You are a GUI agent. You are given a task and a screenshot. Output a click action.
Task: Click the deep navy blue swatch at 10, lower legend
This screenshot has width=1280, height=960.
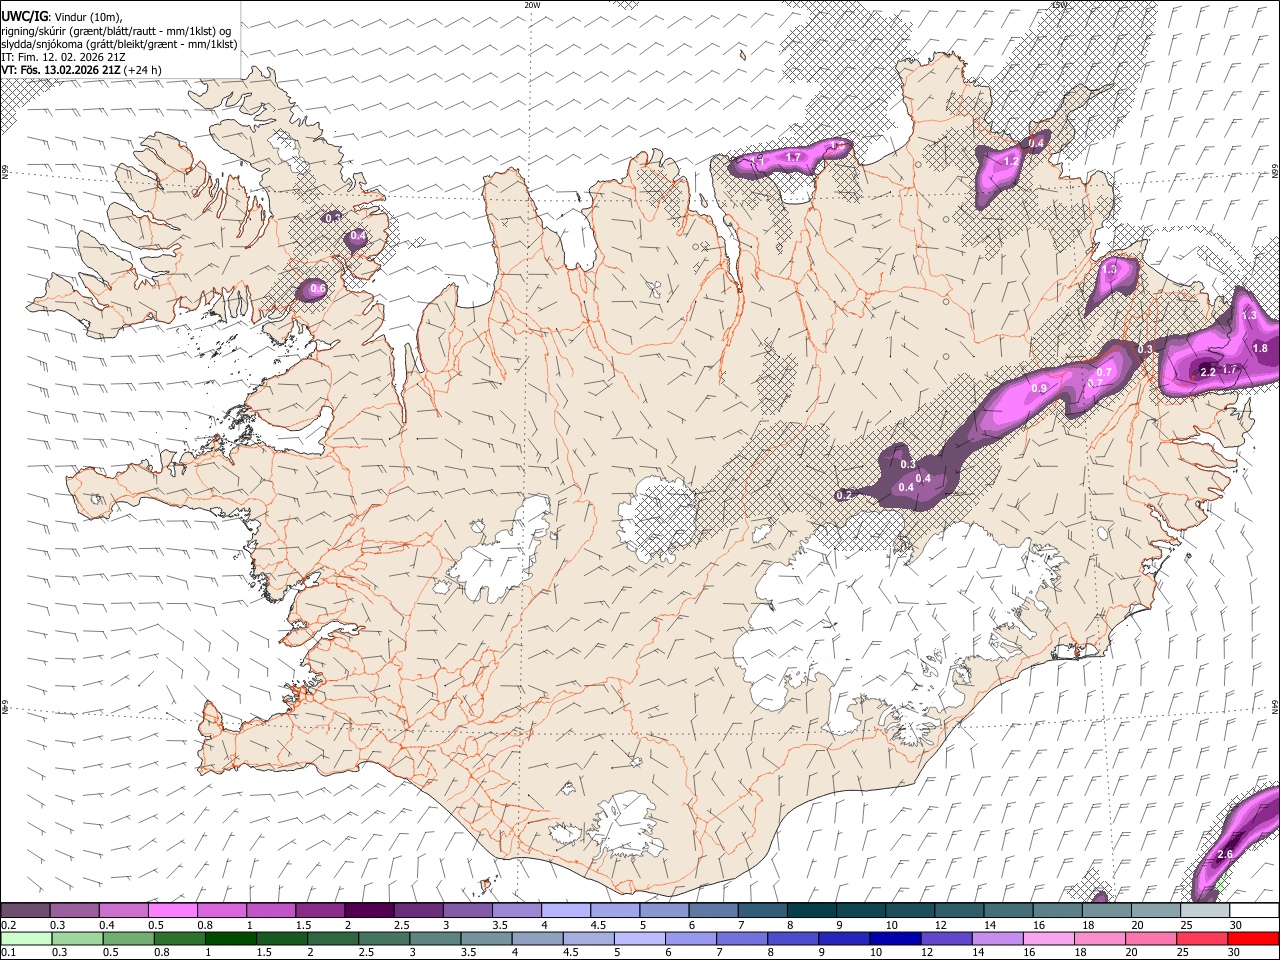(x=895, y=938)
